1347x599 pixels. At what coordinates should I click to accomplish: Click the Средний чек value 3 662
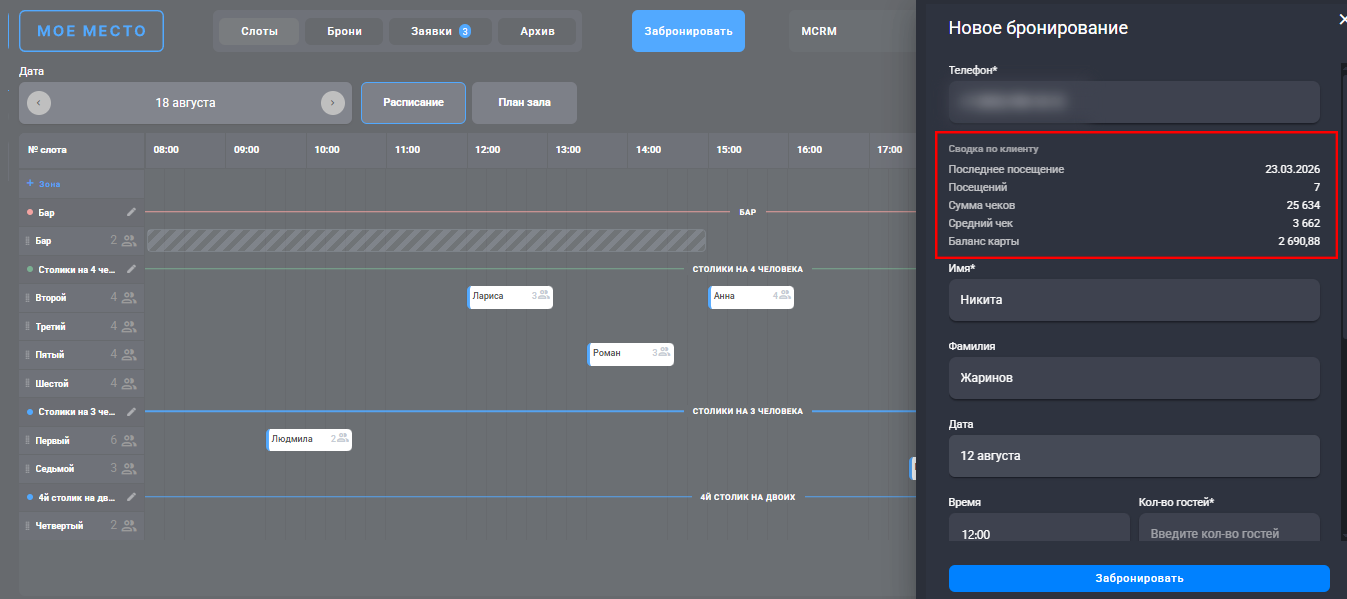click(1306, 223)
